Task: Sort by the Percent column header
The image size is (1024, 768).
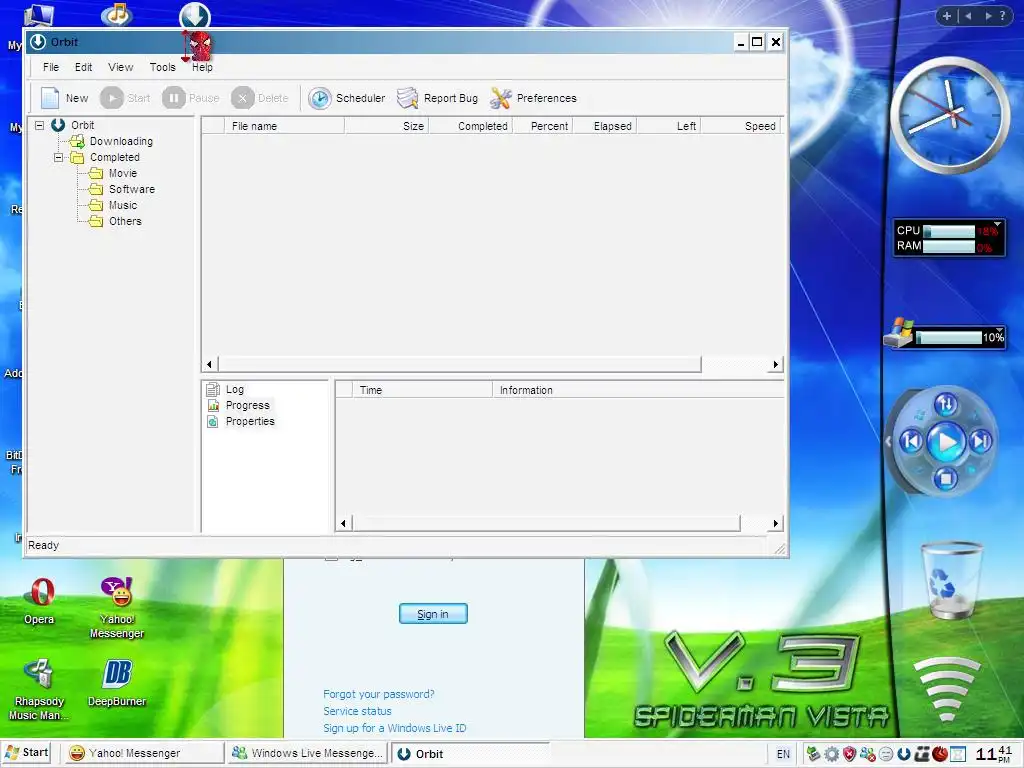Action: point(543,126)
